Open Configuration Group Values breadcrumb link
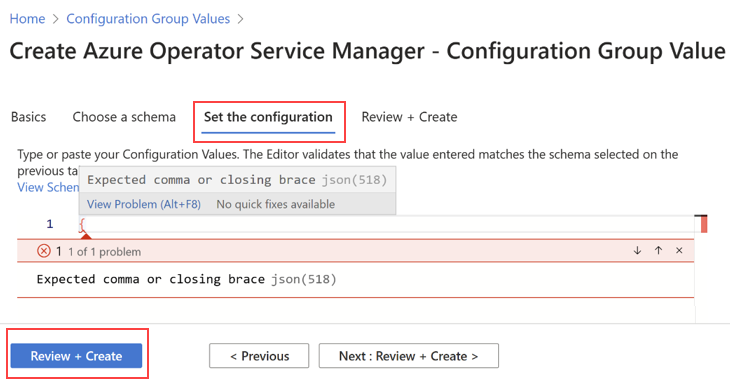This screenshot has width=730, height=389. point(148,19)
